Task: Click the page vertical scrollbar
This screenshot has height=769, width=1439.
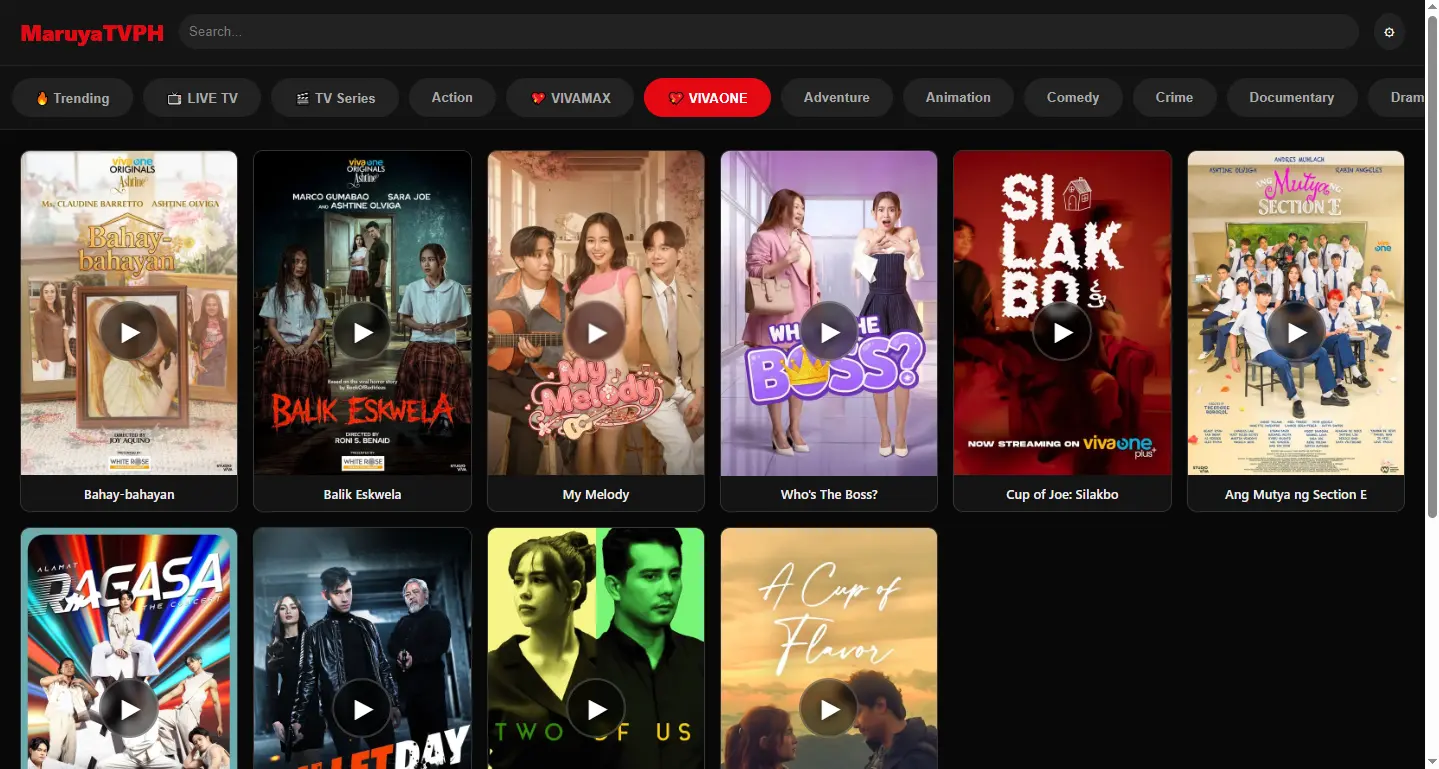Action: (x=1432, y=265)
